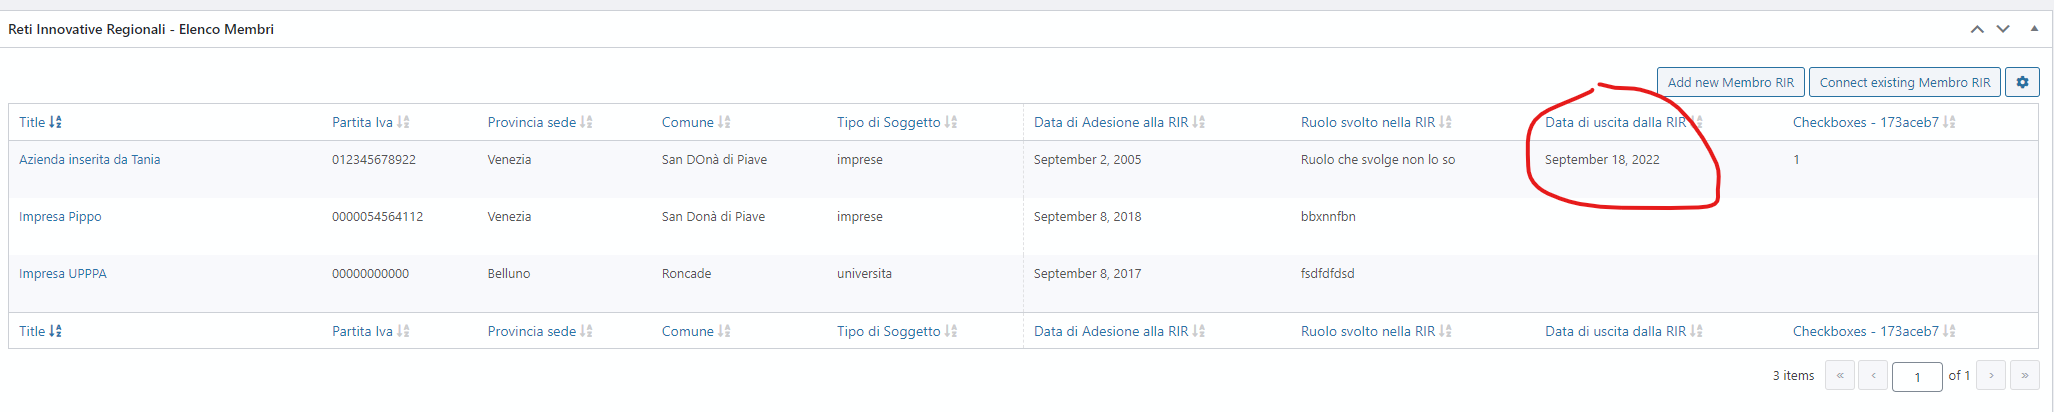The image size is (2054, 412).
Task: Sort by Data di Adesione alla RIR
Action: [x=1119, y=122]
